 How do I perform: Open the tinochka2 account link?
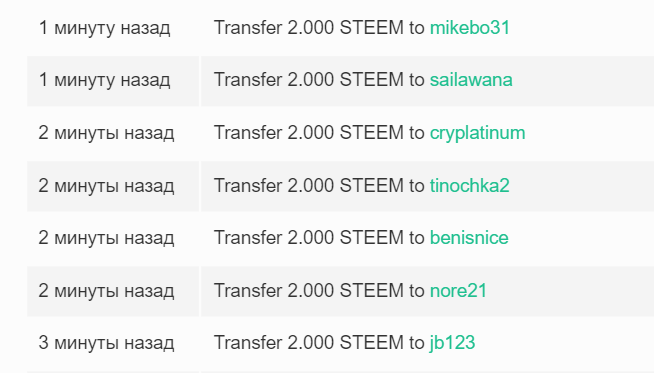pos(470,185)
